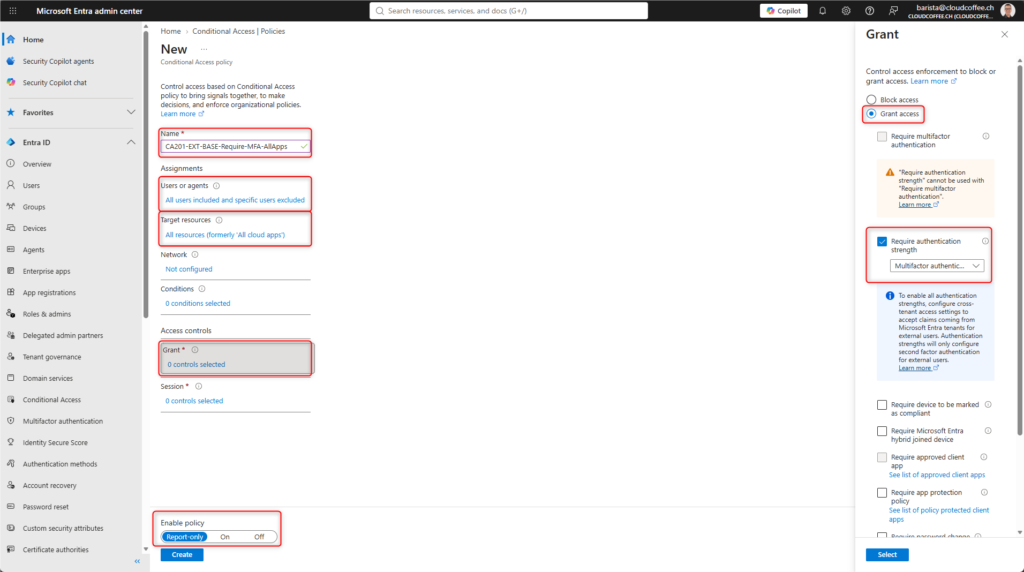Screen dimensions: 1024x572
Task: Set Enable policy to Report-only
Action: coord(185,537)
